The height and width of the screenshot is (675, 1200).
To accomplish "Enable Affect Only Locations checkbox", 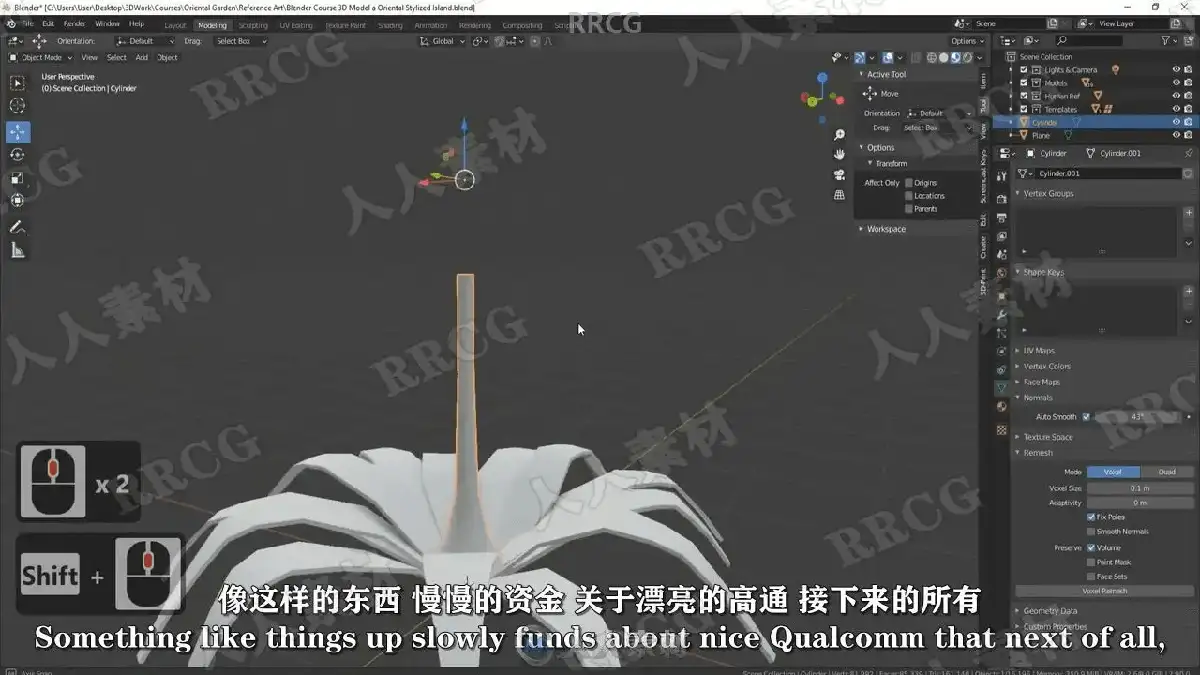I will point(908,196).
